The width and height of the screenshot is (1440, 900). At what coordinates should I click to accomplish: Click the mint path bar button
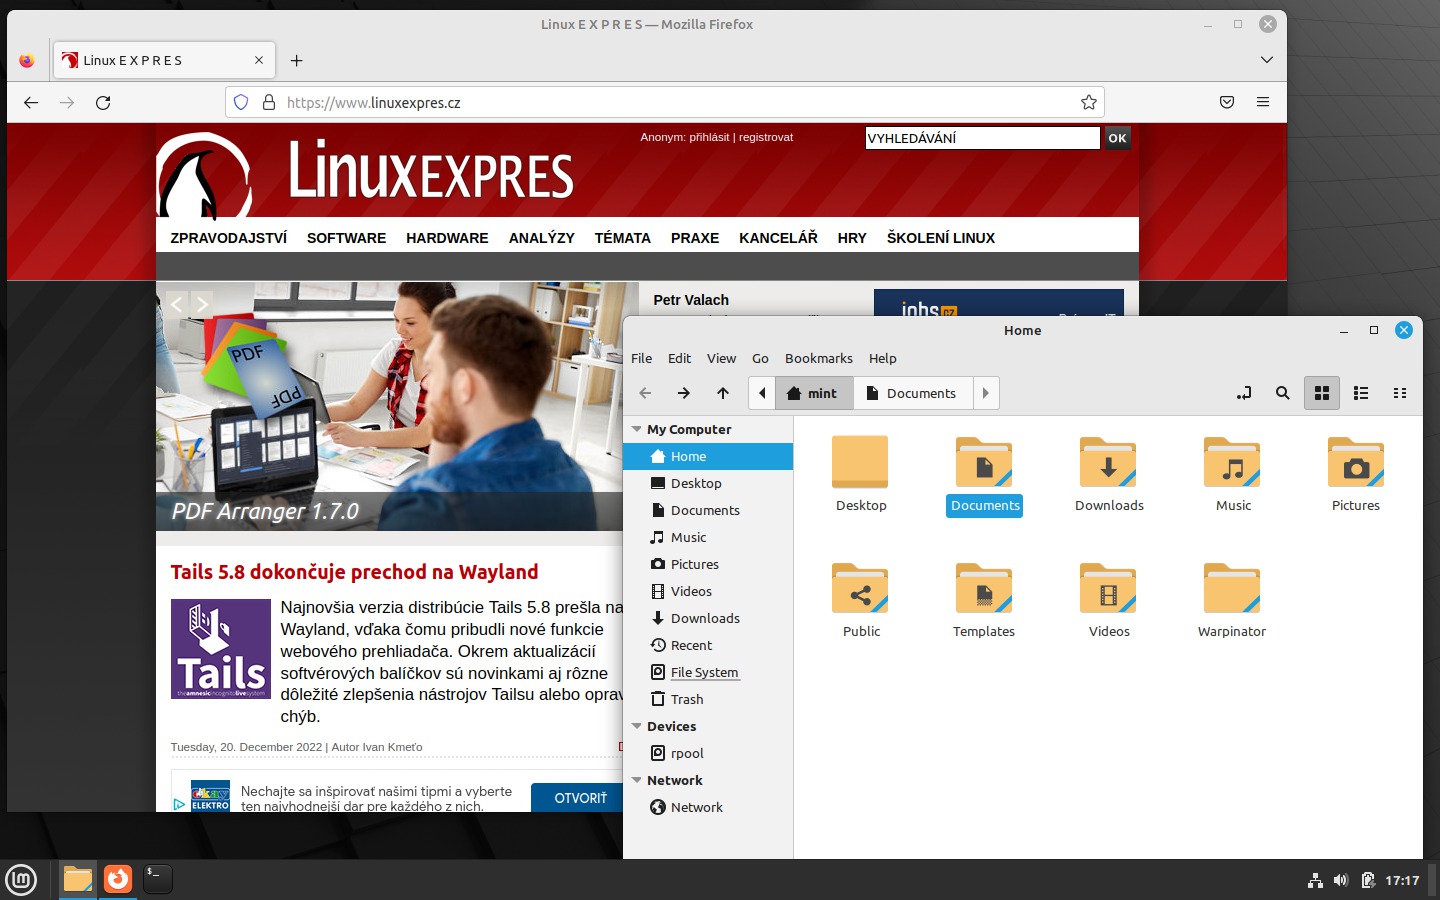point(813,393)
